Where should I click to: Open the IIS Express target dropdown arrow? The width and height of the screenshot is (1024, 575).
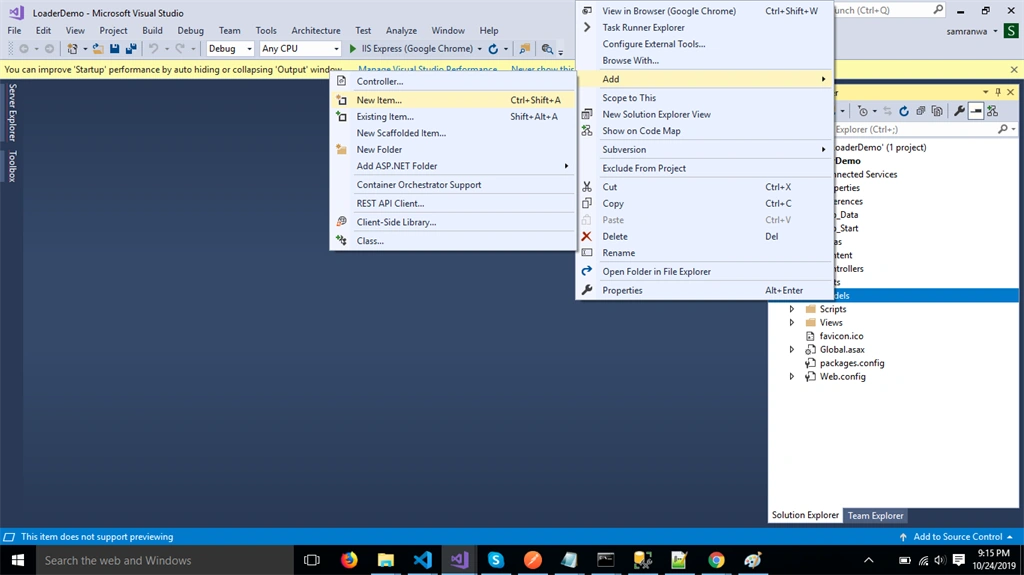479,49
